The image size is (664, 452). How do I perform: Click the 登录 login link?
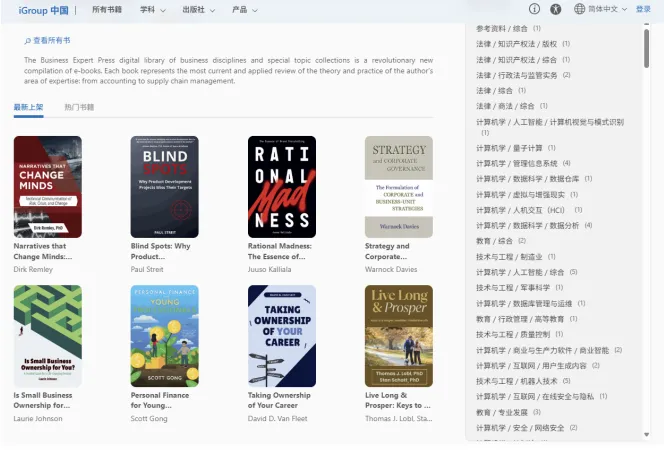pos(643,9)
